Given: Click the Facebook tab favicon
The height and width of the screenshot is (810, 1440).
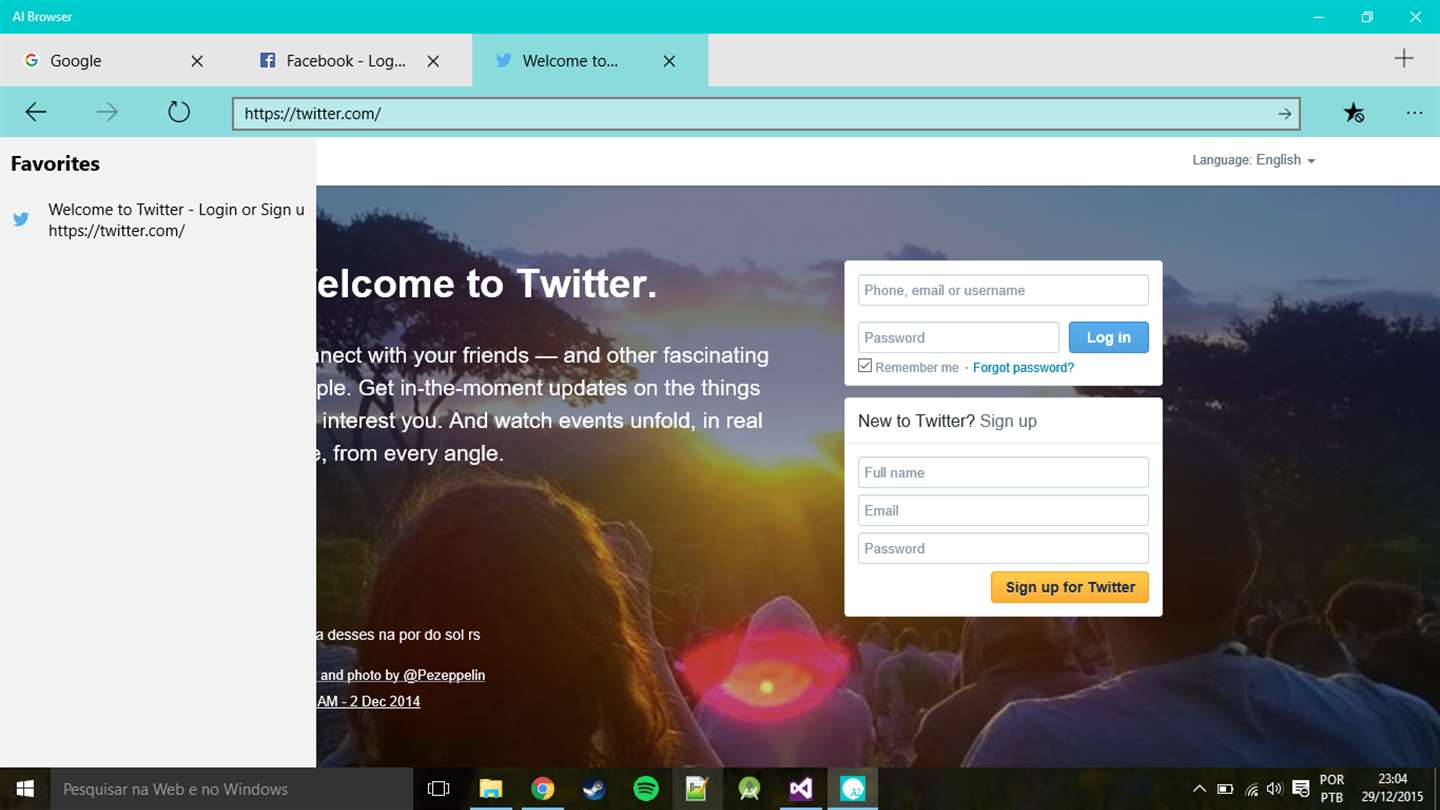Looking at the screenshot, I should coord(267,61).
